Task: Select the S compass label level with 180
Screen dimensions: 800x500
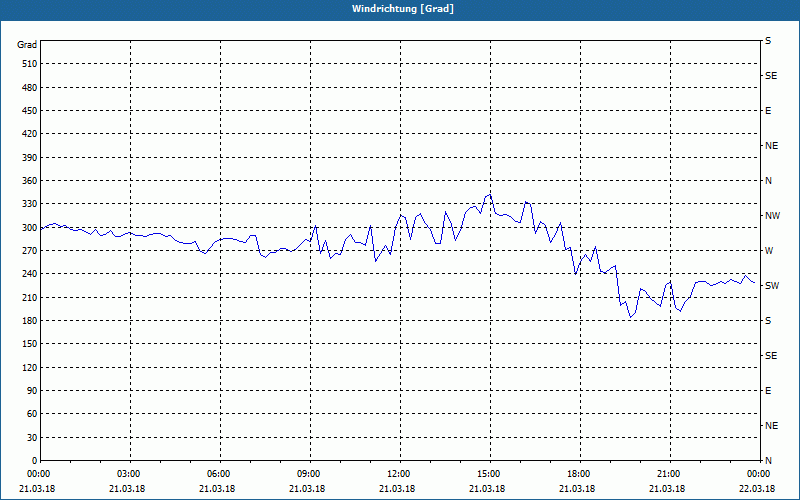Action: (x=768, y=321)
